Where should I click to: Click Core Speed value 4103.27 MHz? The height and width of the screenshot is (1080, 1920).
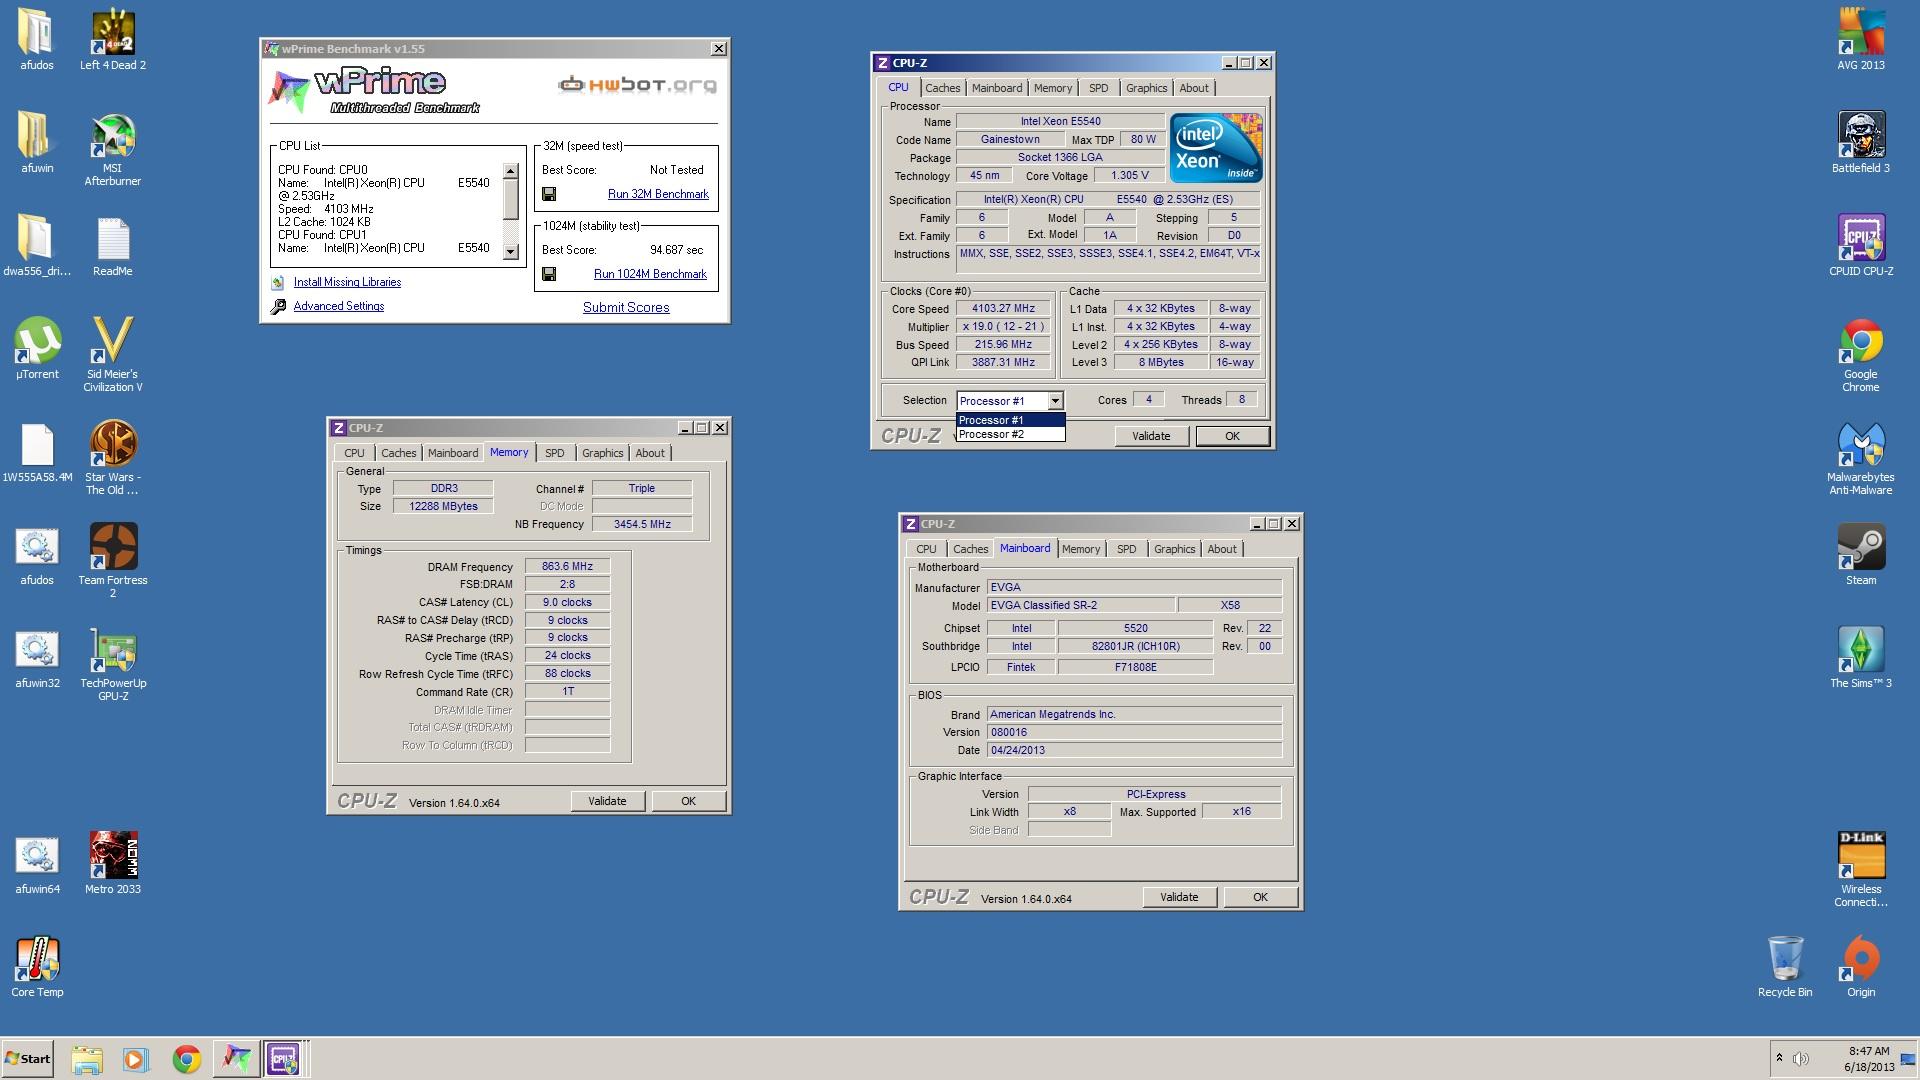(1003, 309)
